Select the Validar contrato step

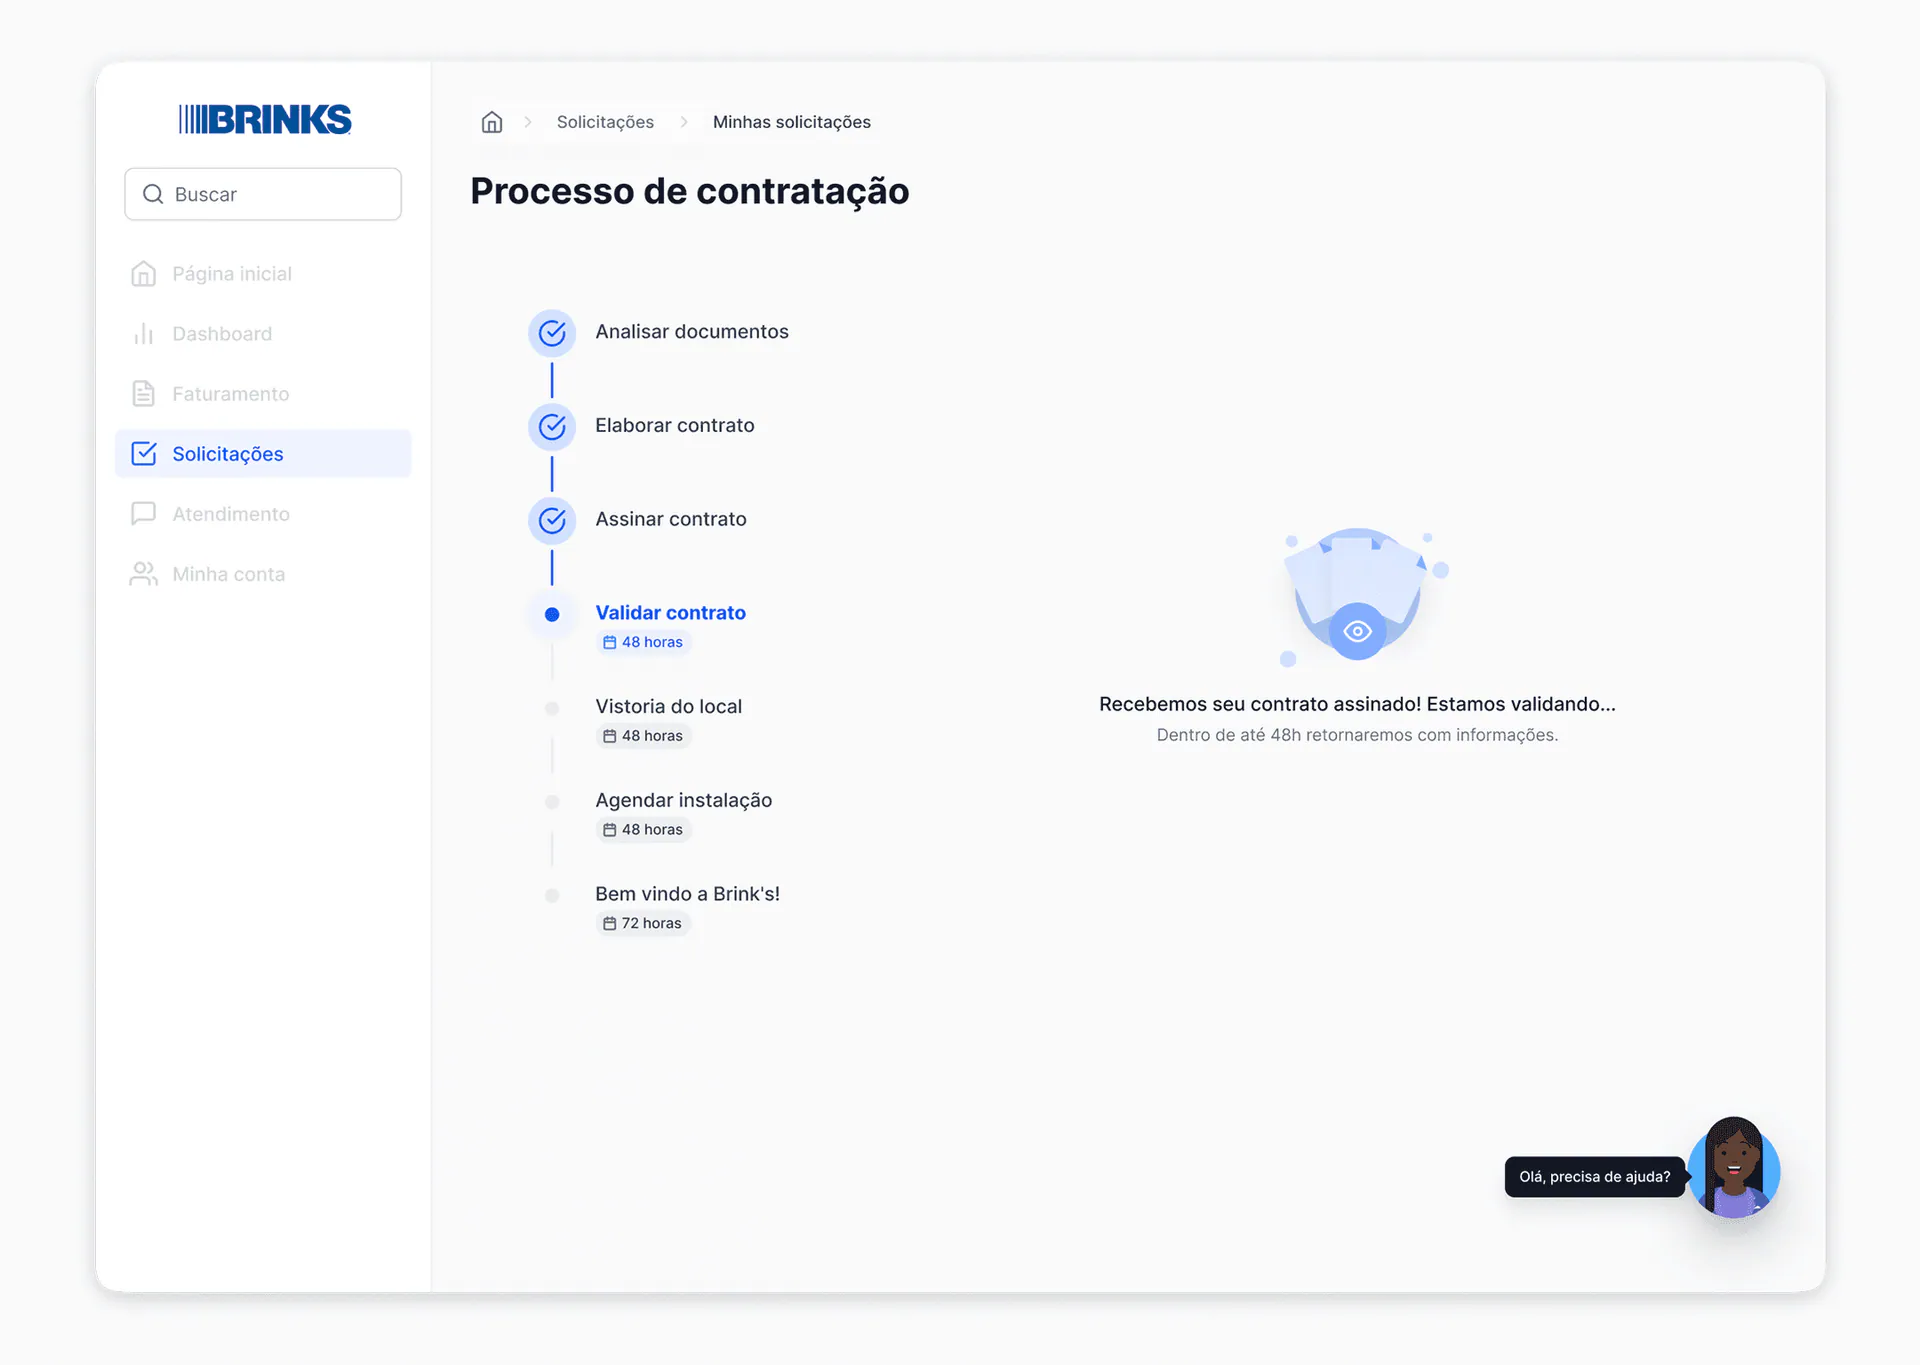(x=671, y=613)
